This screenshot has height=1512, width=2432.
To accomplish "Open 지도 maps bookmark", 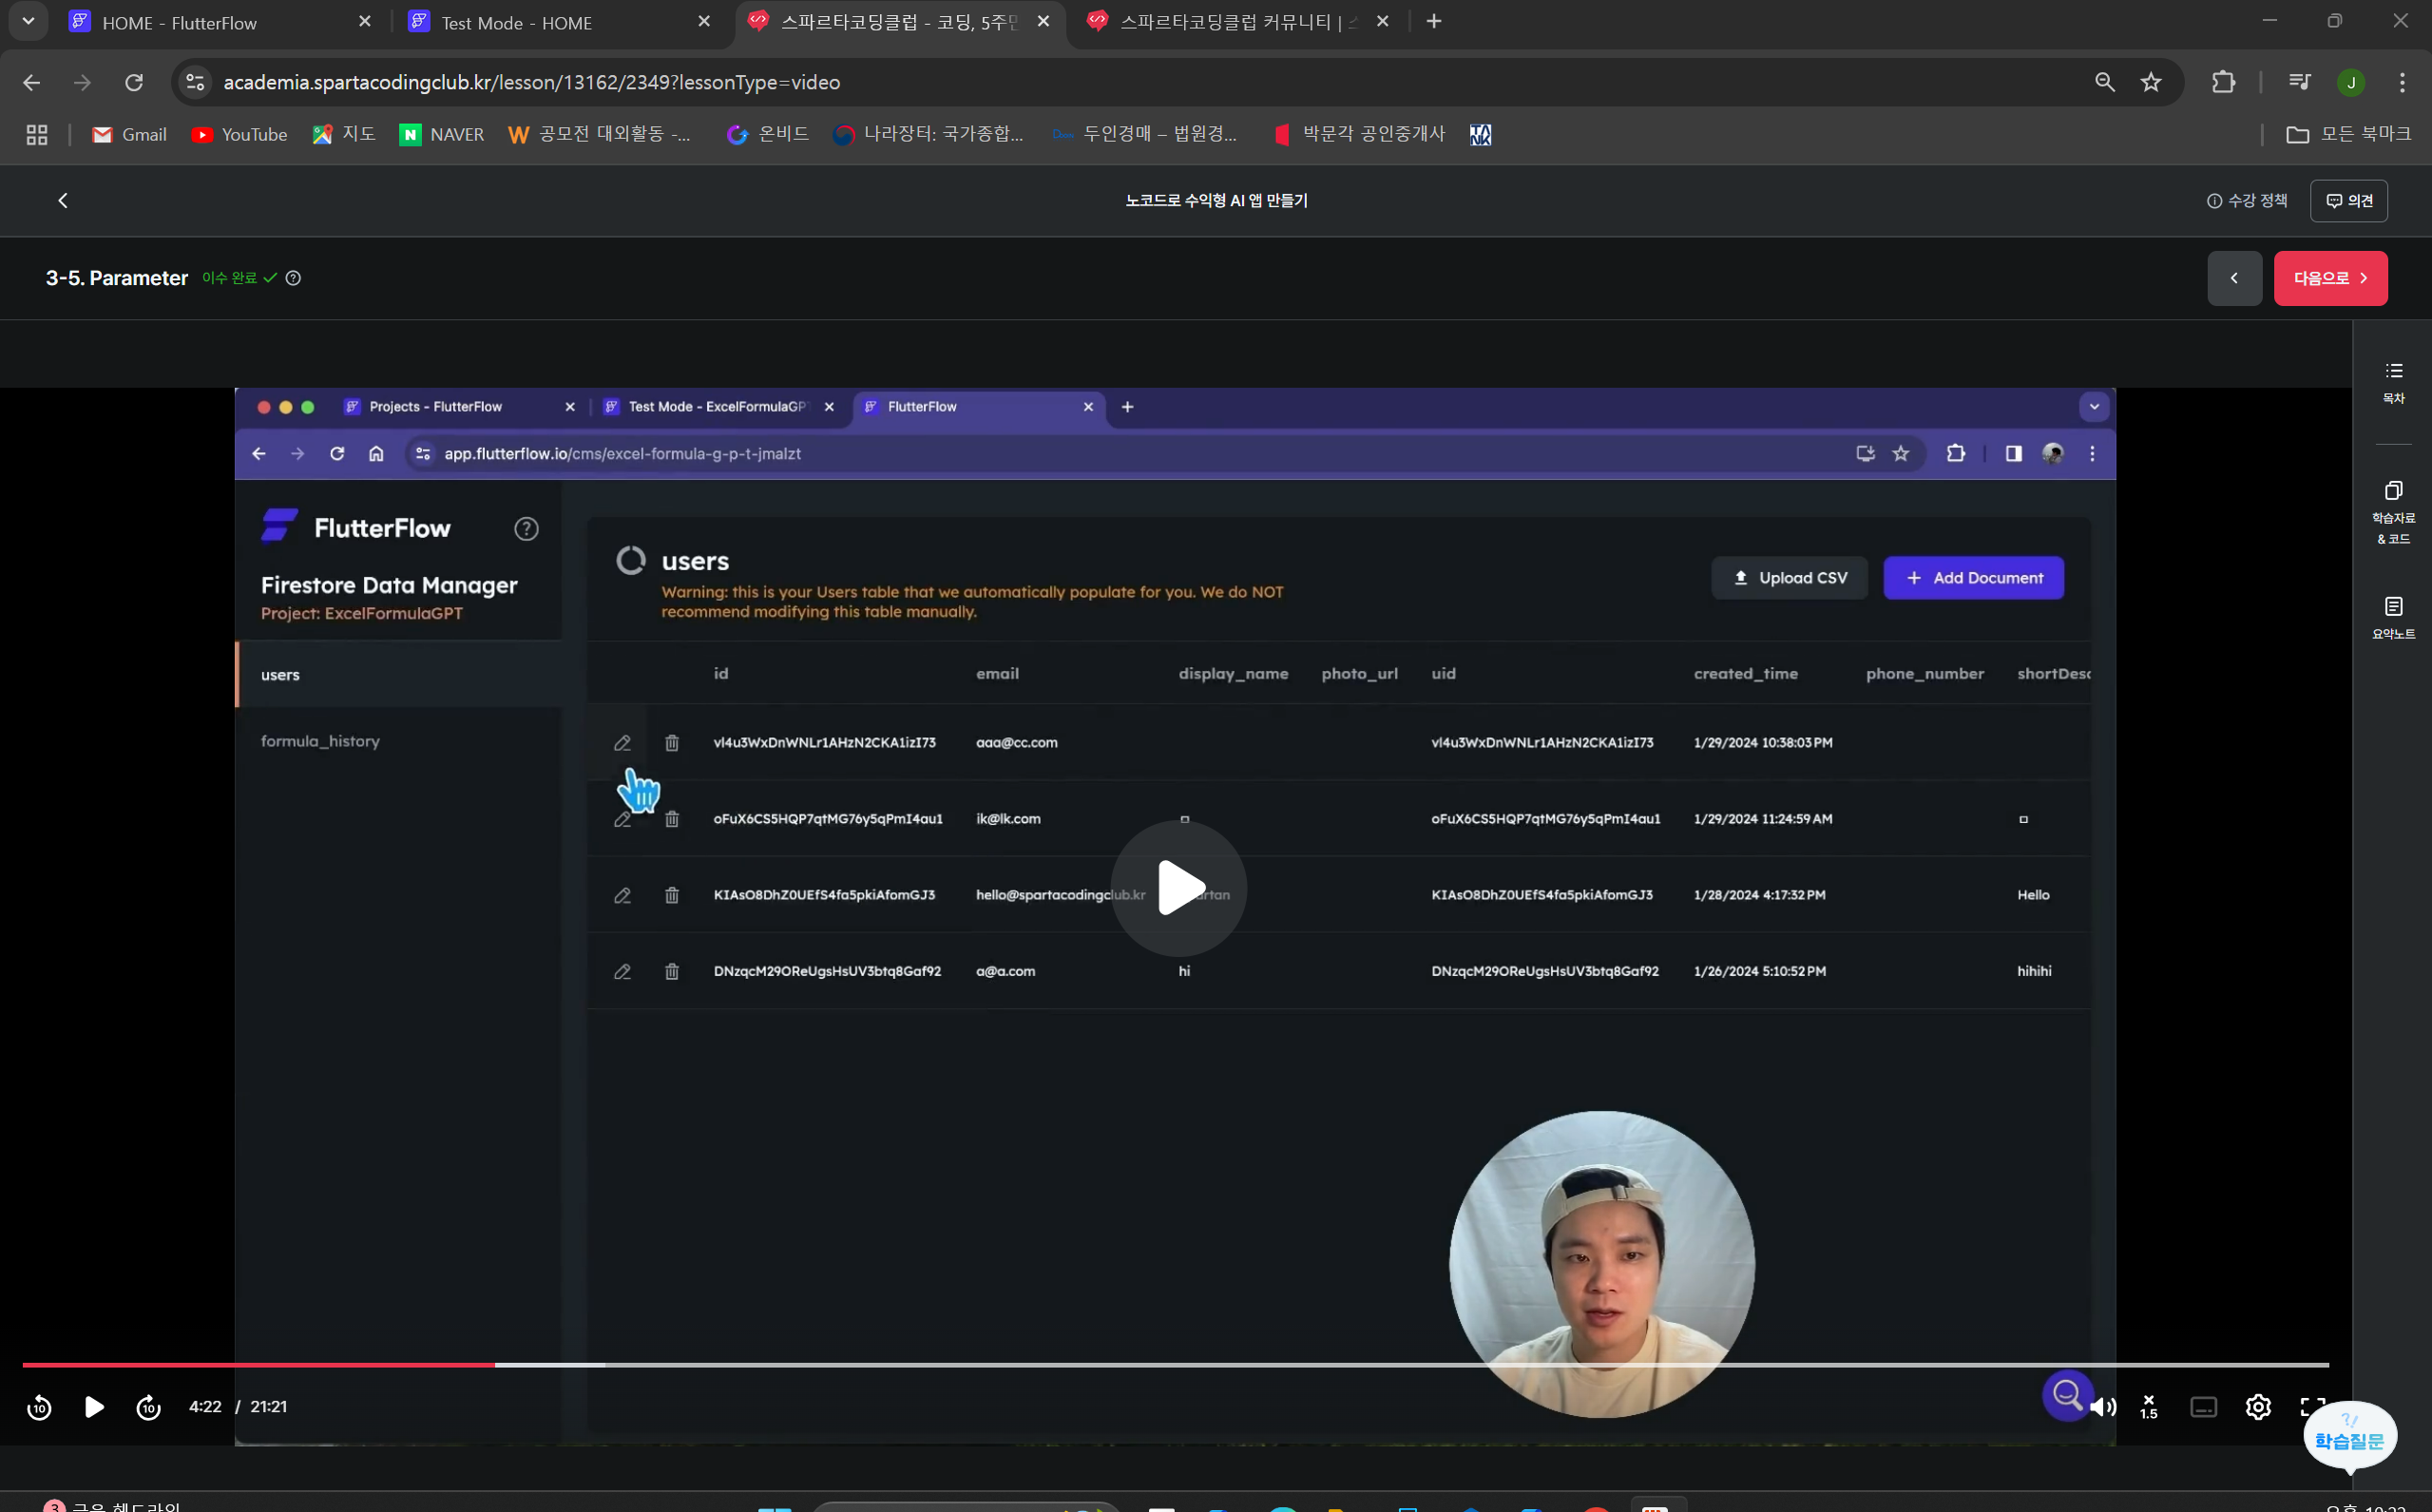I will [344, 135].
